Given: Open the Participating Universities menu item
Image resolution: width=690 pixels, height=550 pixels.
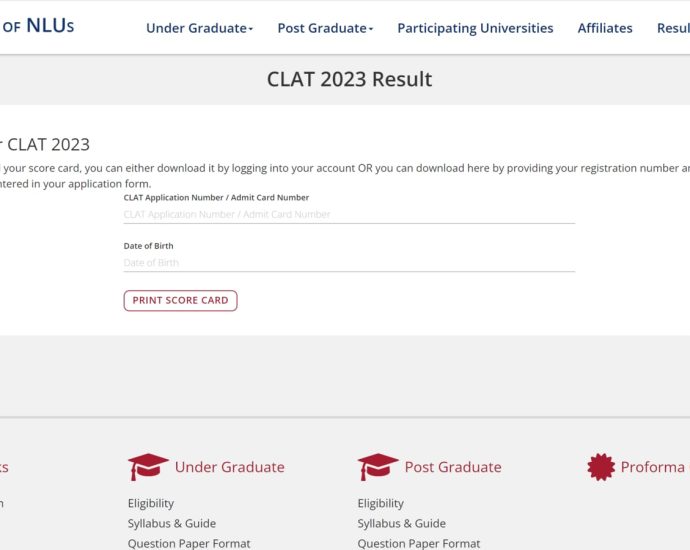Looking at the screenshot, I should 475,28.
